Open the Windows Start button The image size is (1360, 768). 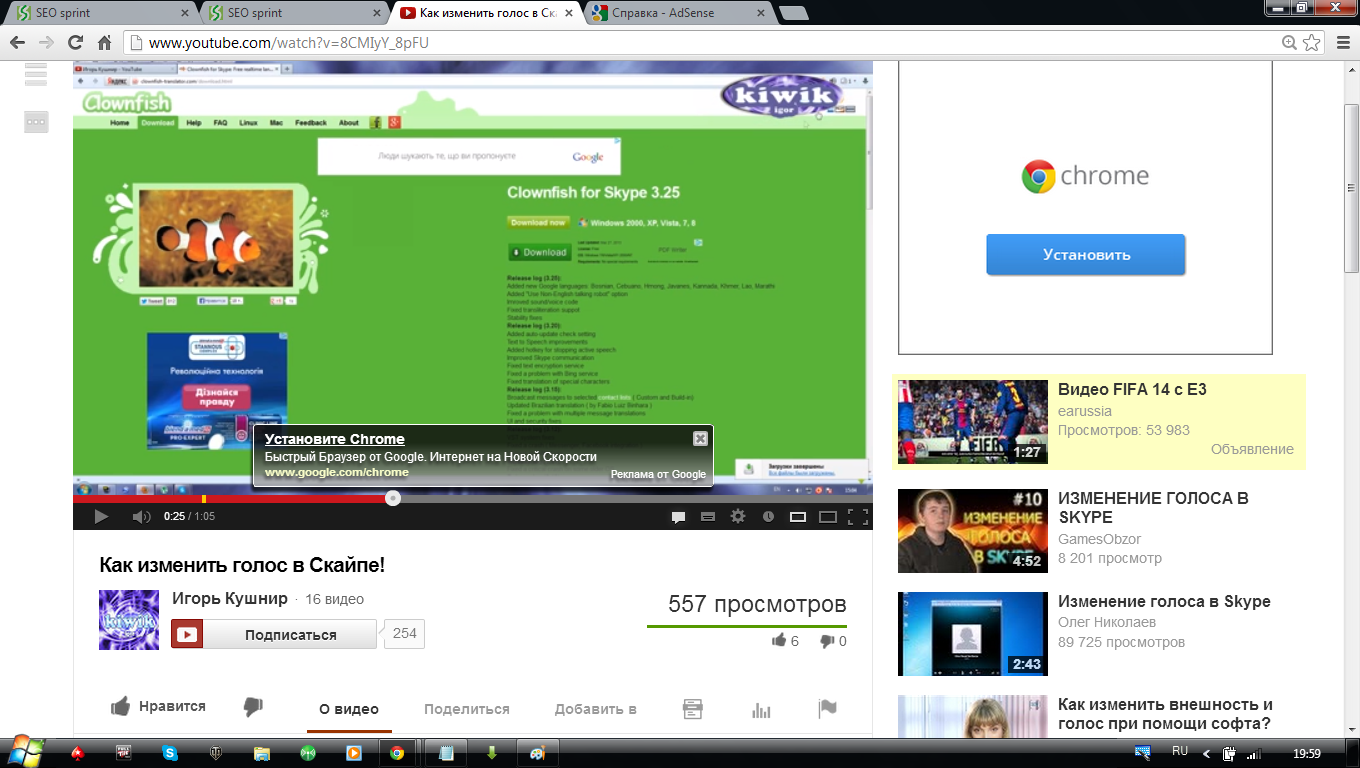pyautogui.click(x=24, y=752)
